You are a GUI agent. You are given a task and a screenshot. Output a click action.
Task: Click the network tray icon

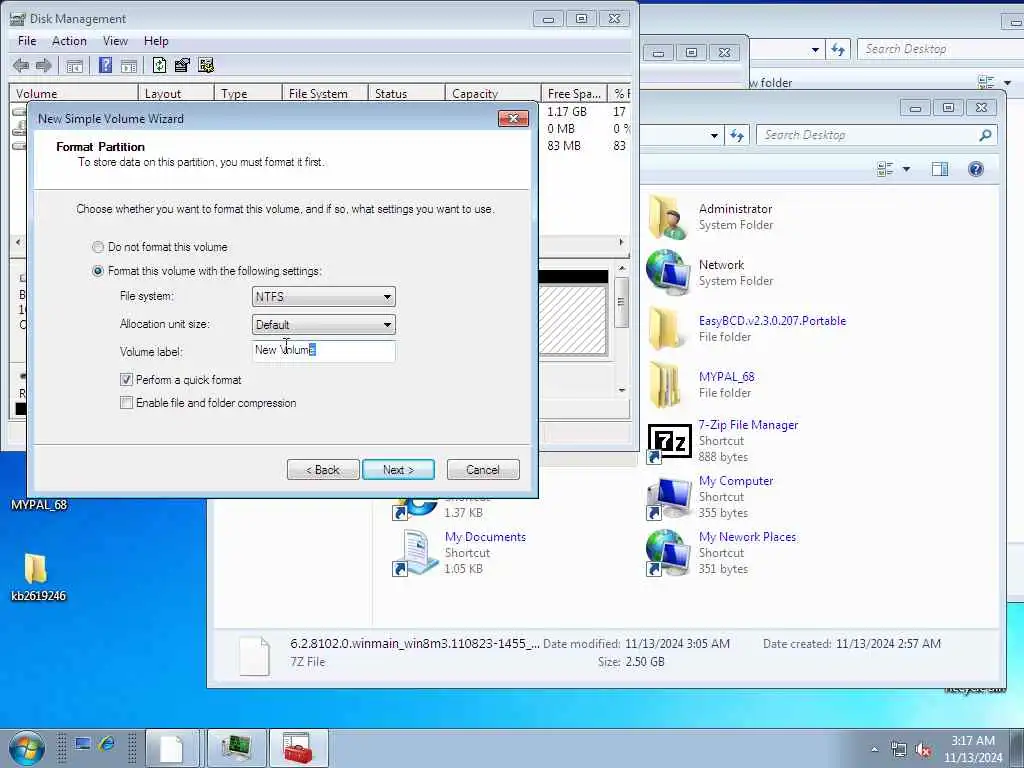[899, 750]
